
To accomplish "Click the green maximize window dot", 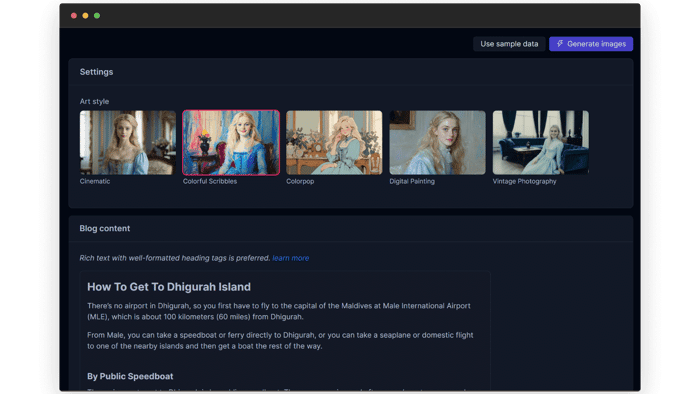I will tap(97, 16).
